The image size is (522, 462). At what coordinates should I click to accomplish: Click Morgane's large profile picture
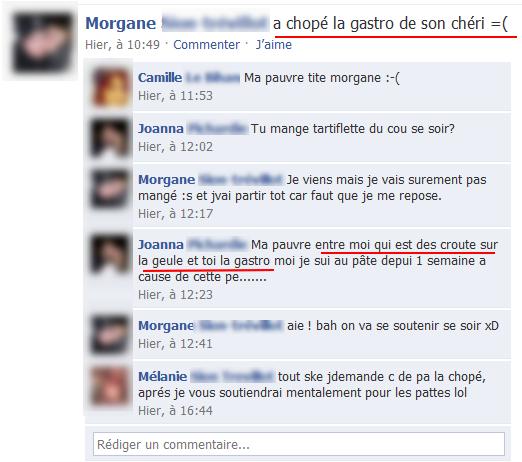42,42
